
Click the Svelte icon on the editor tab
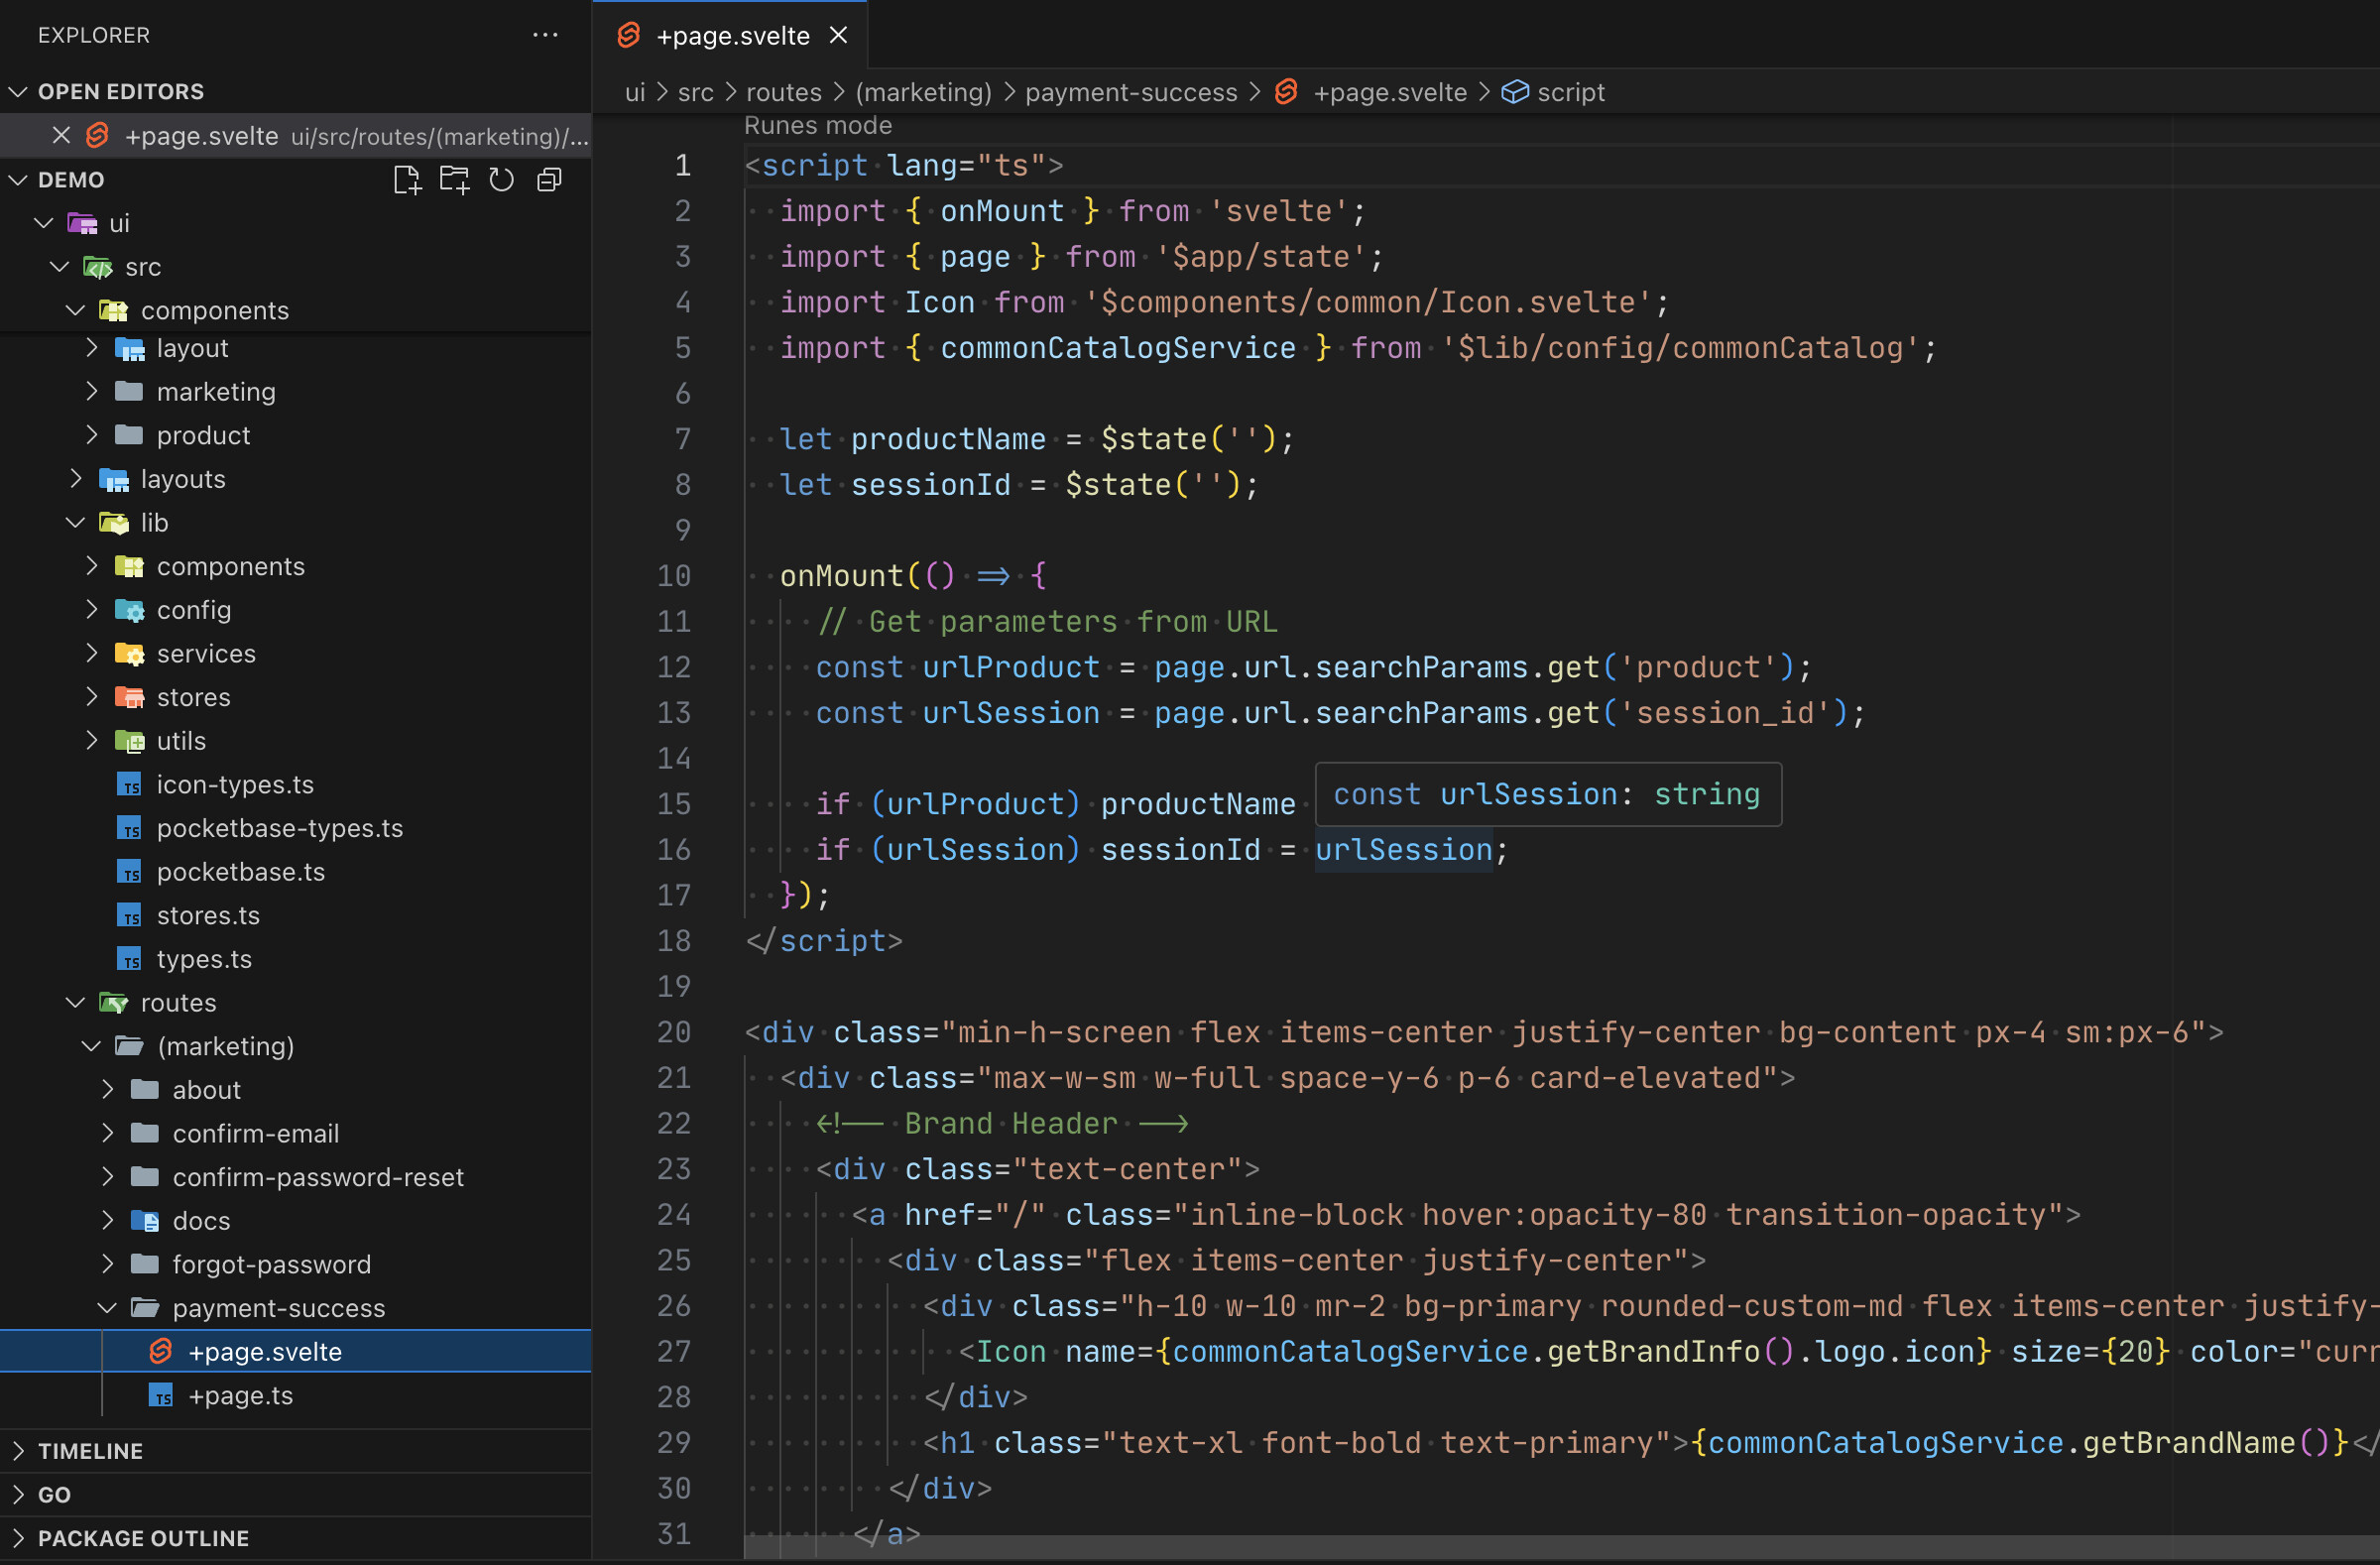coord(628,36)
